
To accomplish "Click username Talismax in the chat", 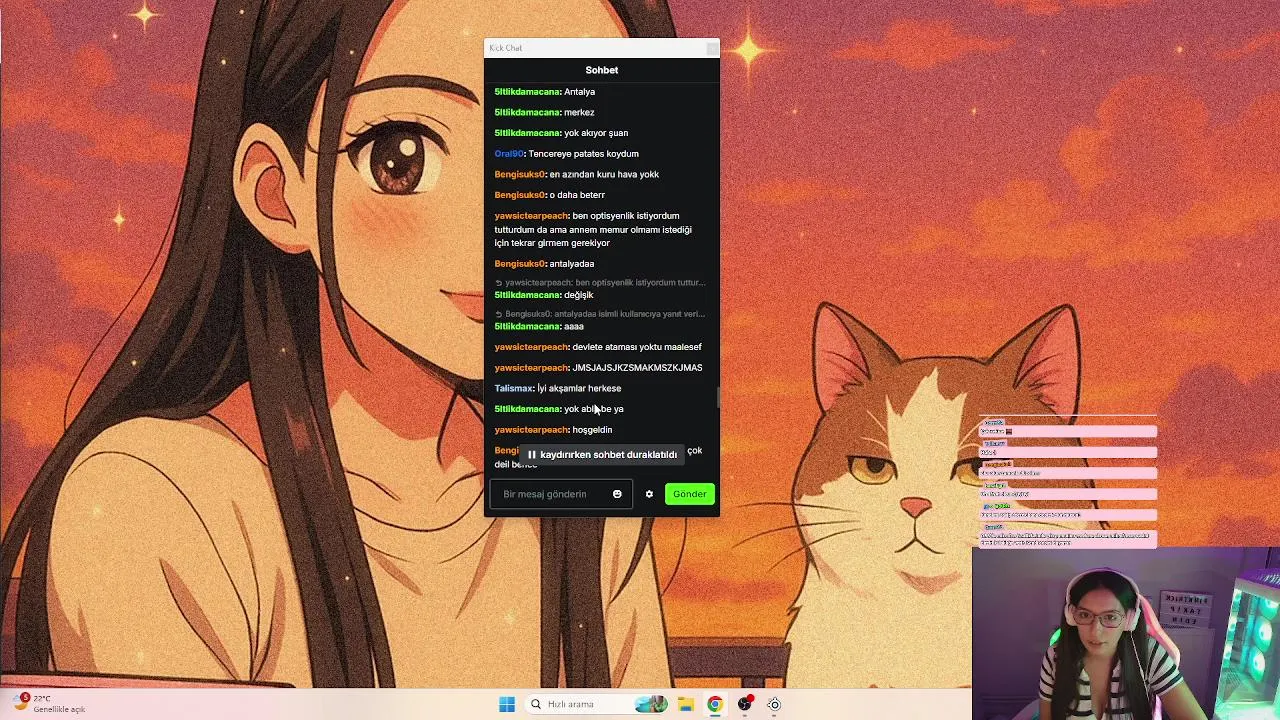I will click(514, 388).
